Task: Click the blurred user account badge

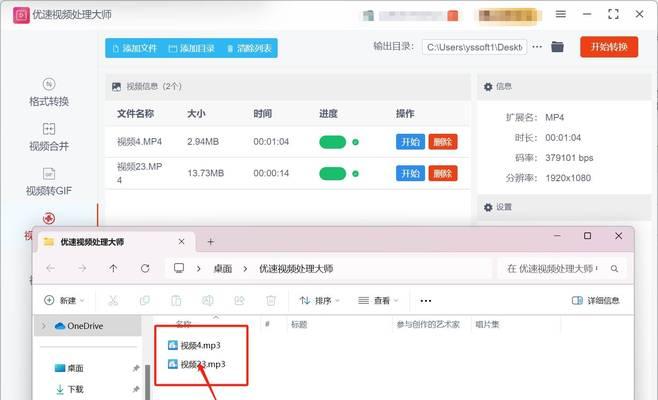Action: [x=507, y=16]
